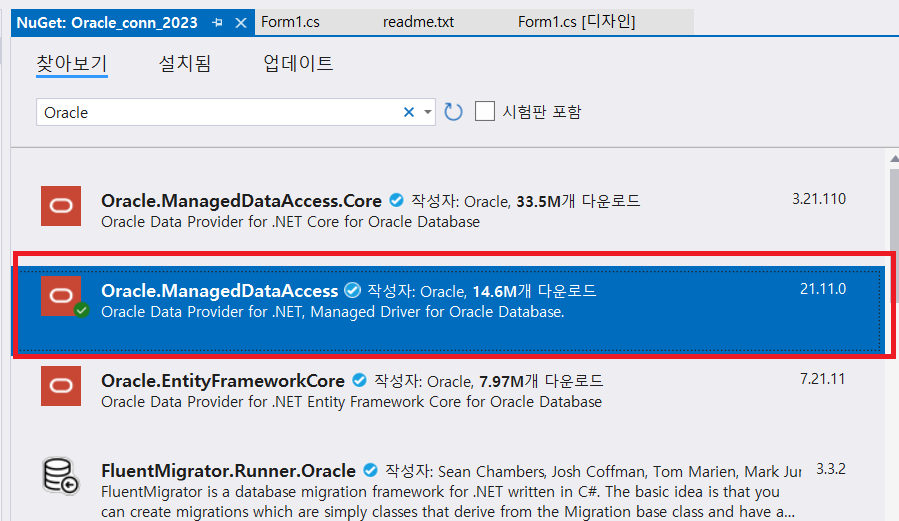
Task: Click 'Oracle Data Provider for .NET Core' description
Action: (290, 222)
